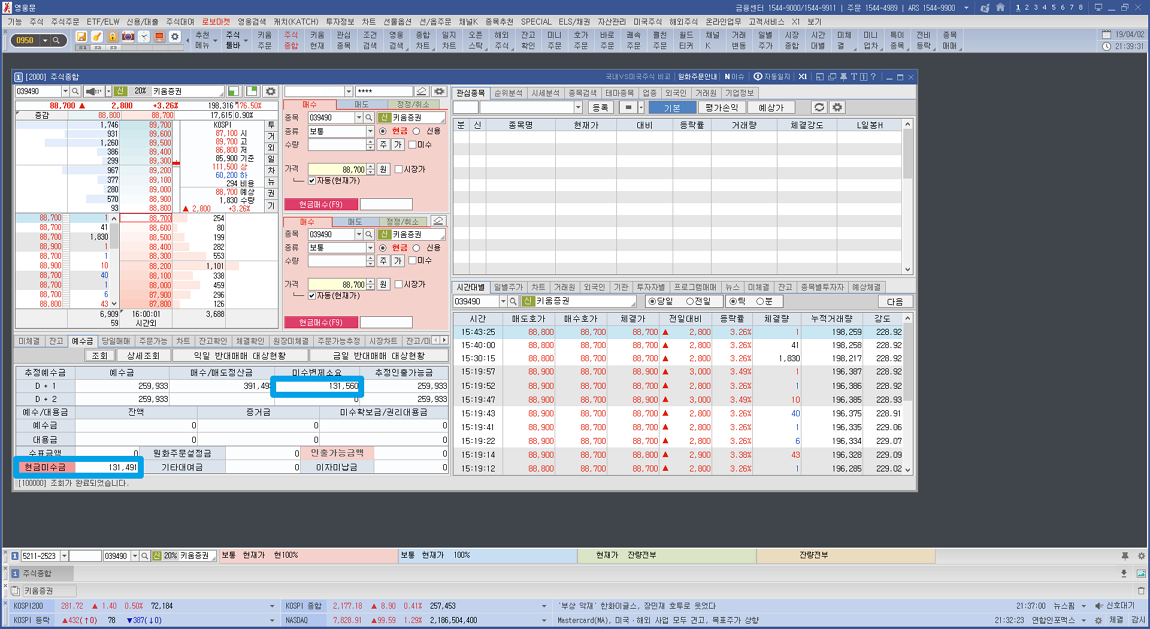Click 익일 반대매매 대상현황 button
This screenshot has height=629, width=1150.
click(239, 356)
